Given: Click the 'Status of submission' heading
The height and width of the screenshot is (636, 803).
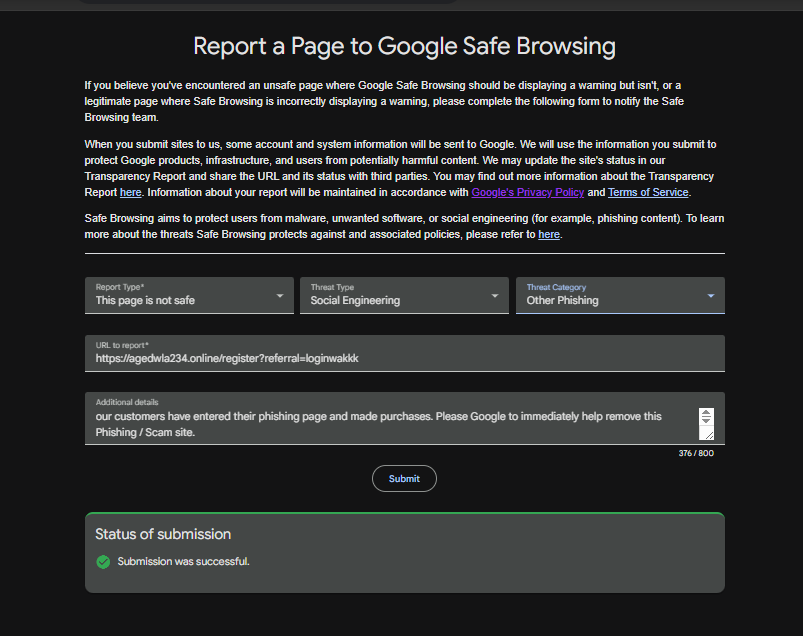Looking at the screenshot, I should pos(163,534).
